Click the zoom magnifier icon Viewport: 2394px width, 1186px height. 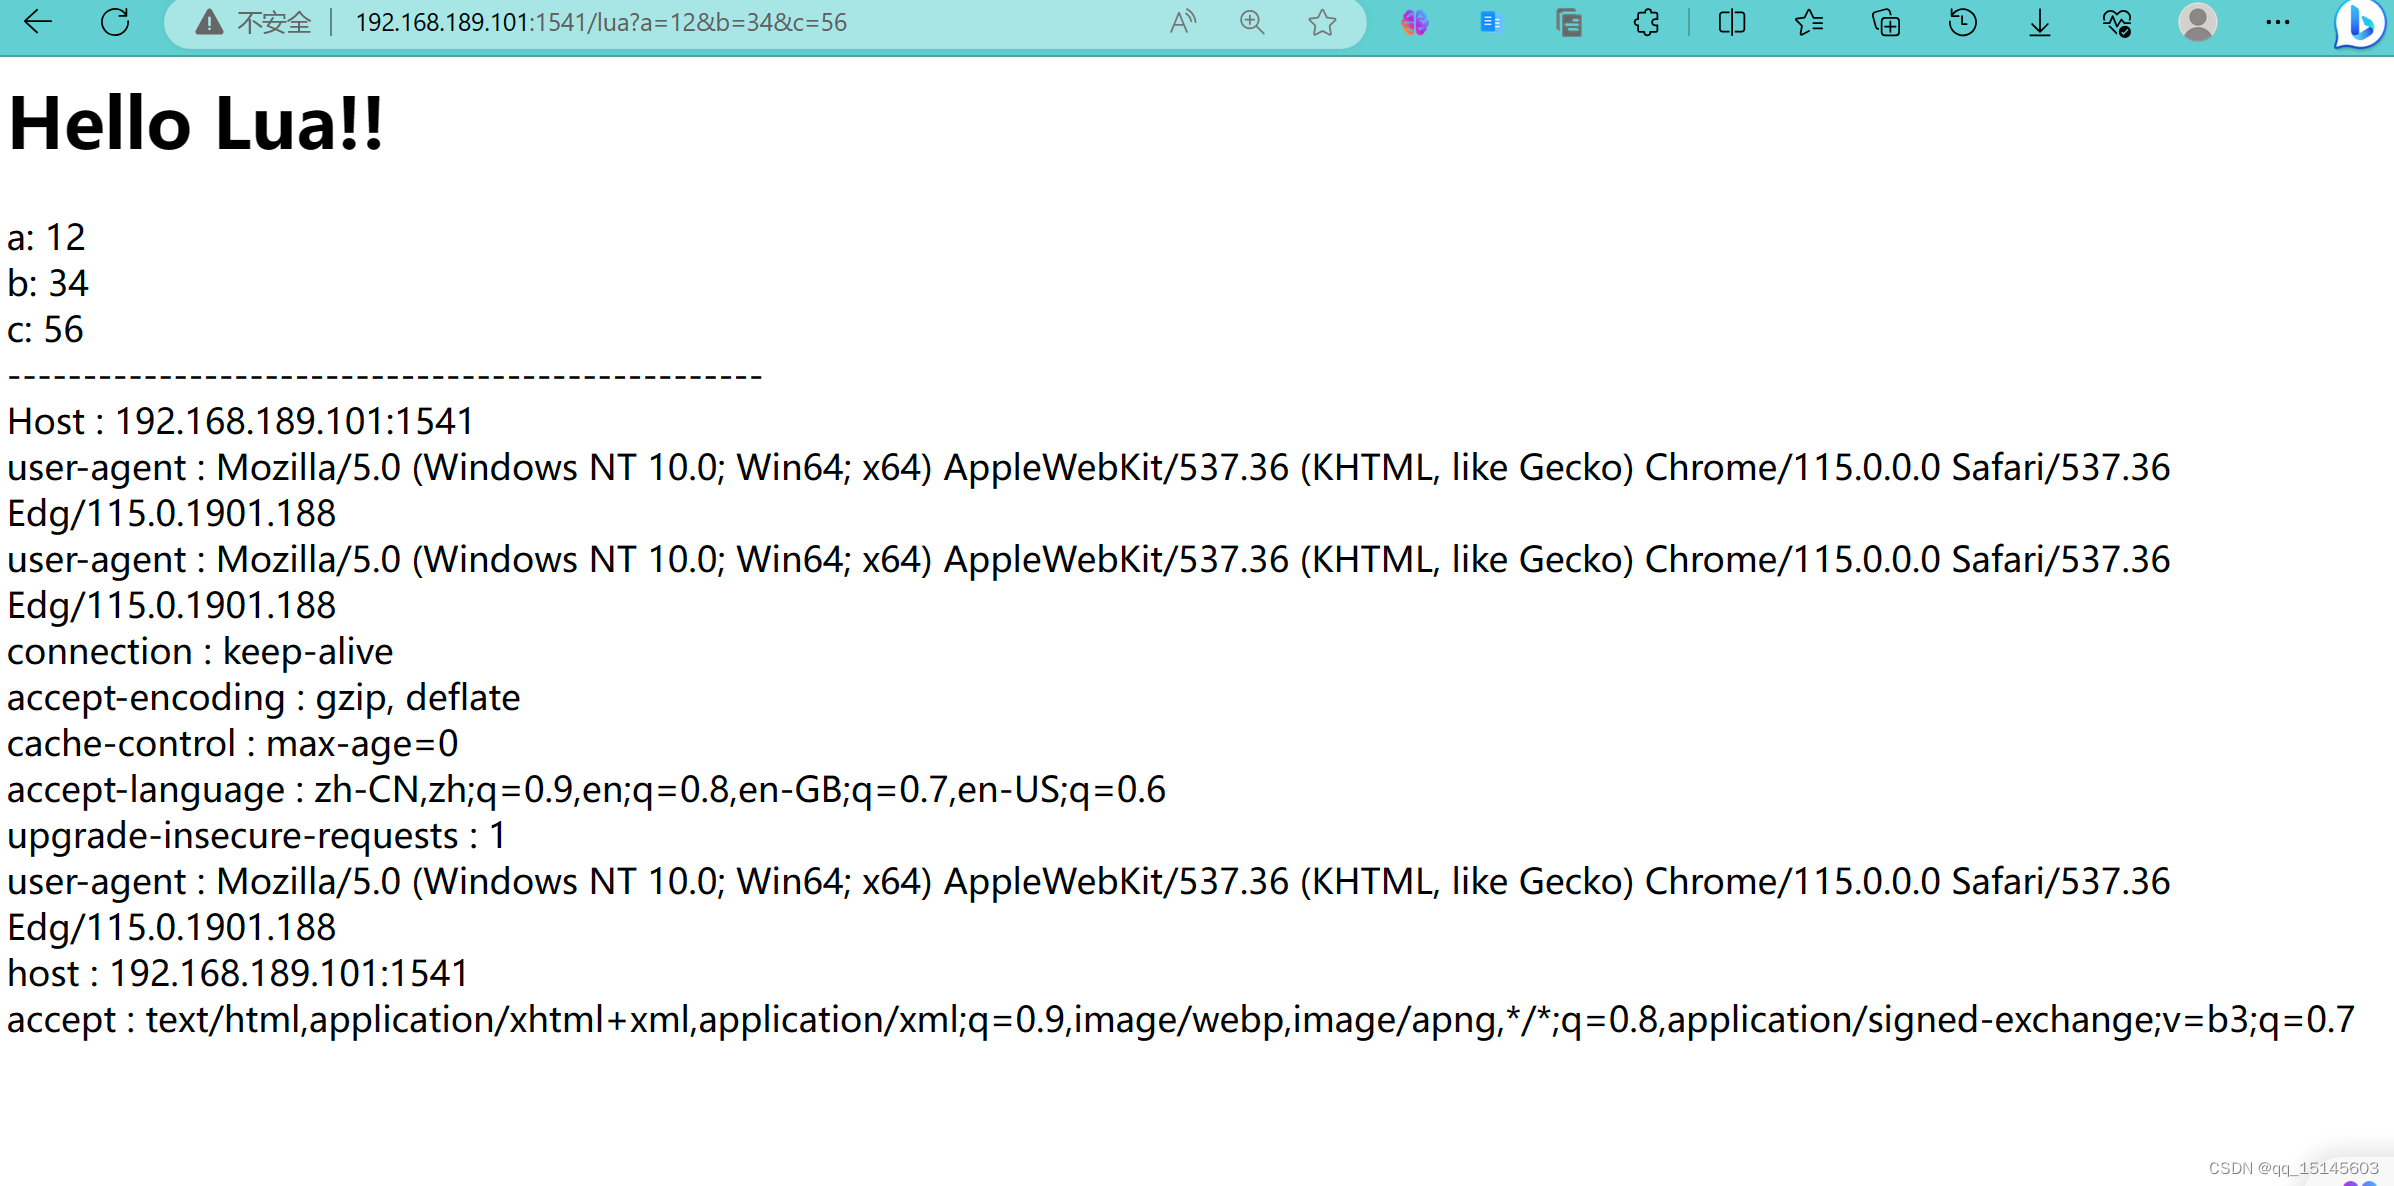[1252, 22]
